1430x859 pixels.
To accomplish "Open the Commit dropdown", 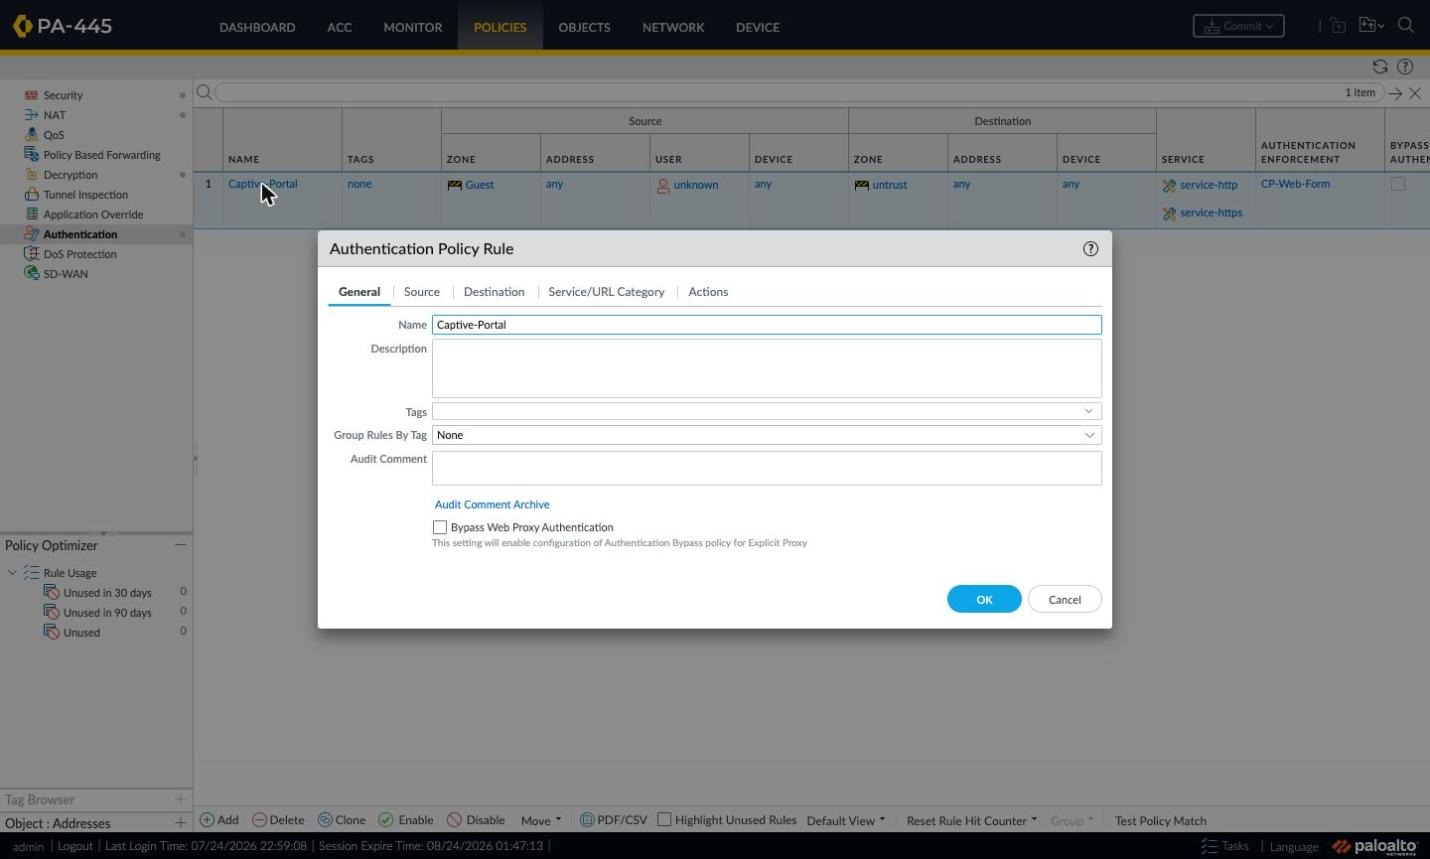I will [1238, 26].
